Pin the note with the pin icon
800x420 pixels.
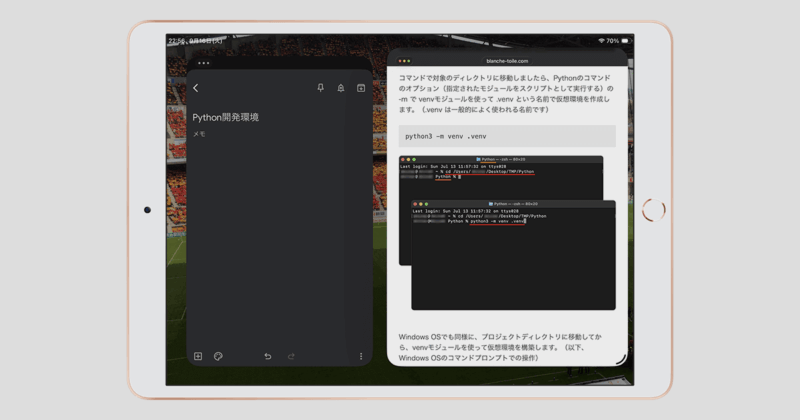click(320, 88)
